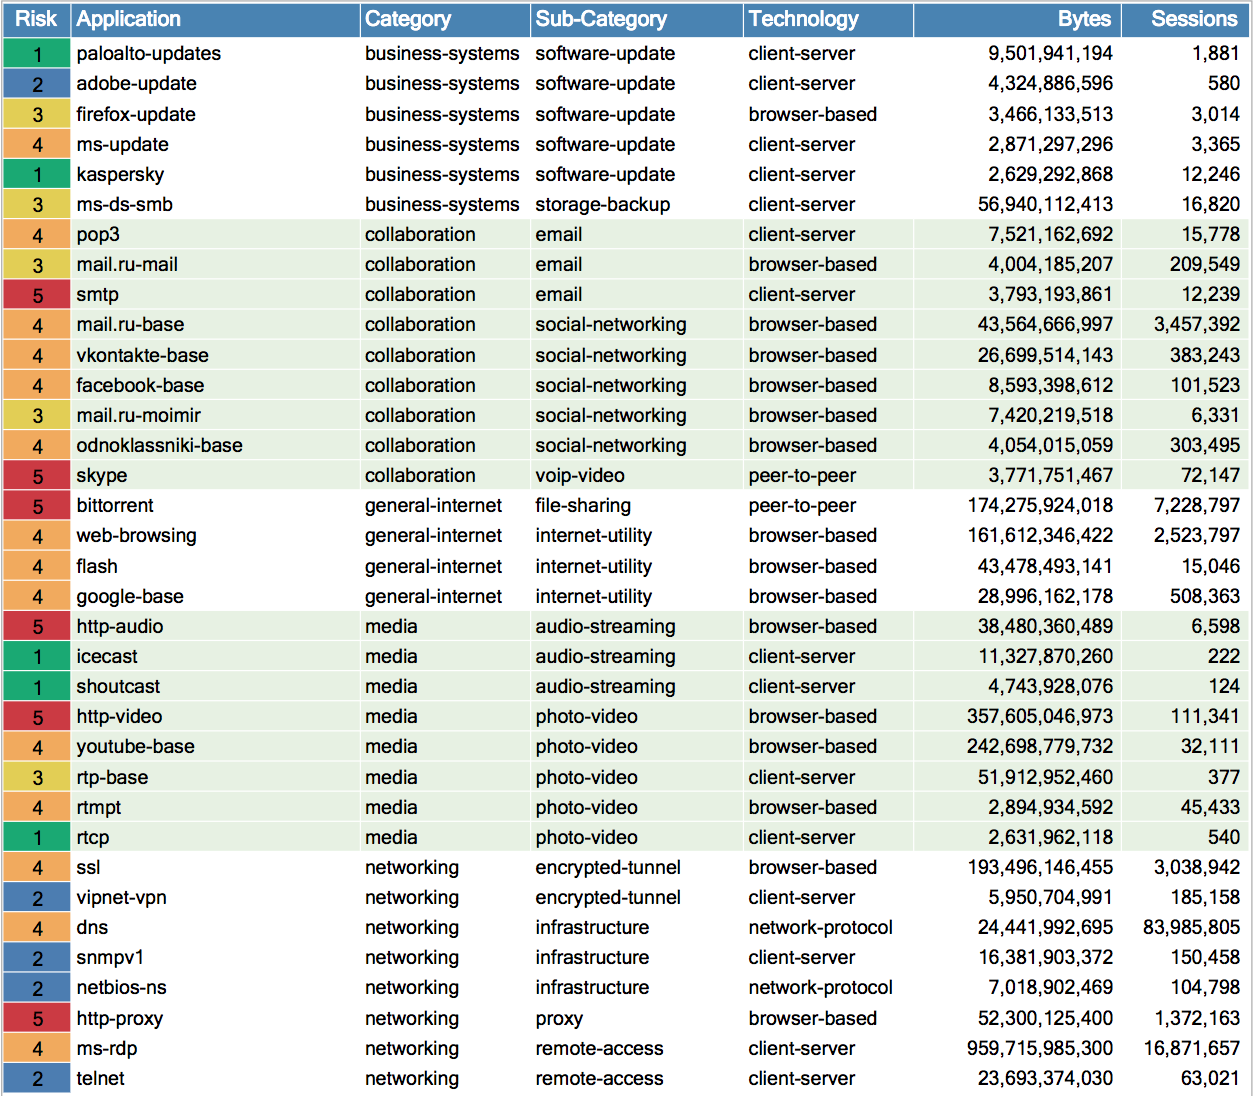Select the youtube-base application name
Screen dimensions: 1254x1096
135,746
